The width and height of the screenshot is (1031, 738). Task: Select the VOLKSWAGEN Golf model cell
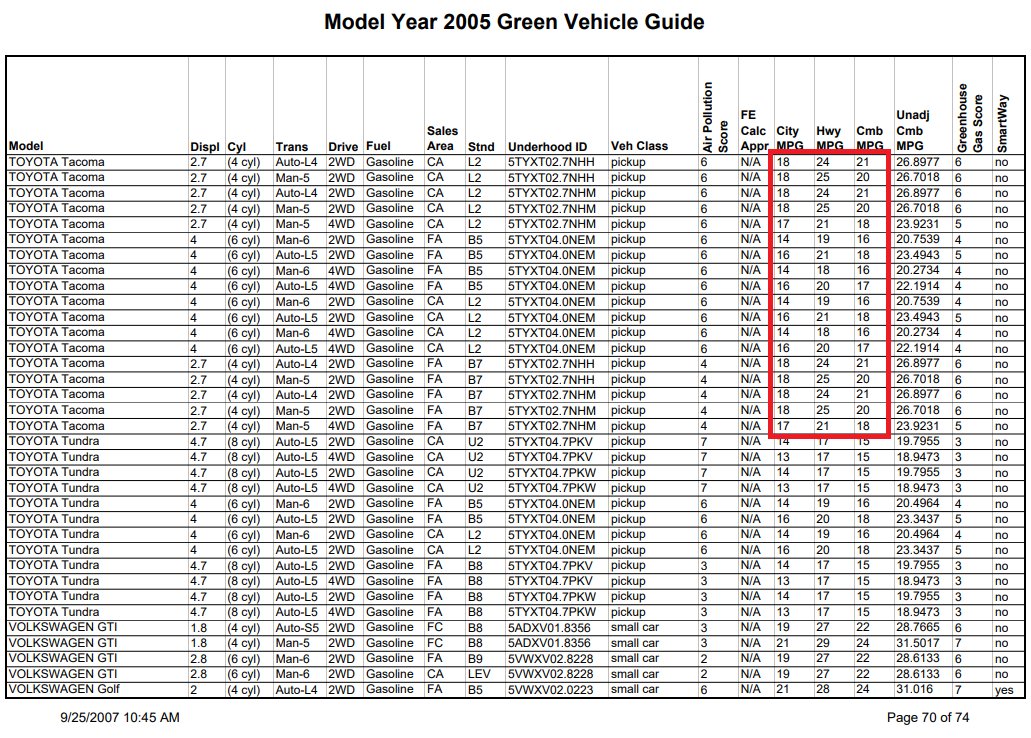[64, 689]
